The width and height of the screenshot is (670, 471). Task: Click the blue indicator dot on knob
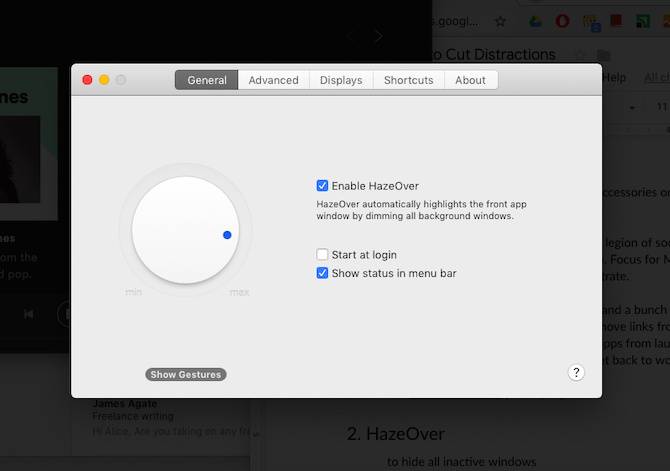click(227, 235)
